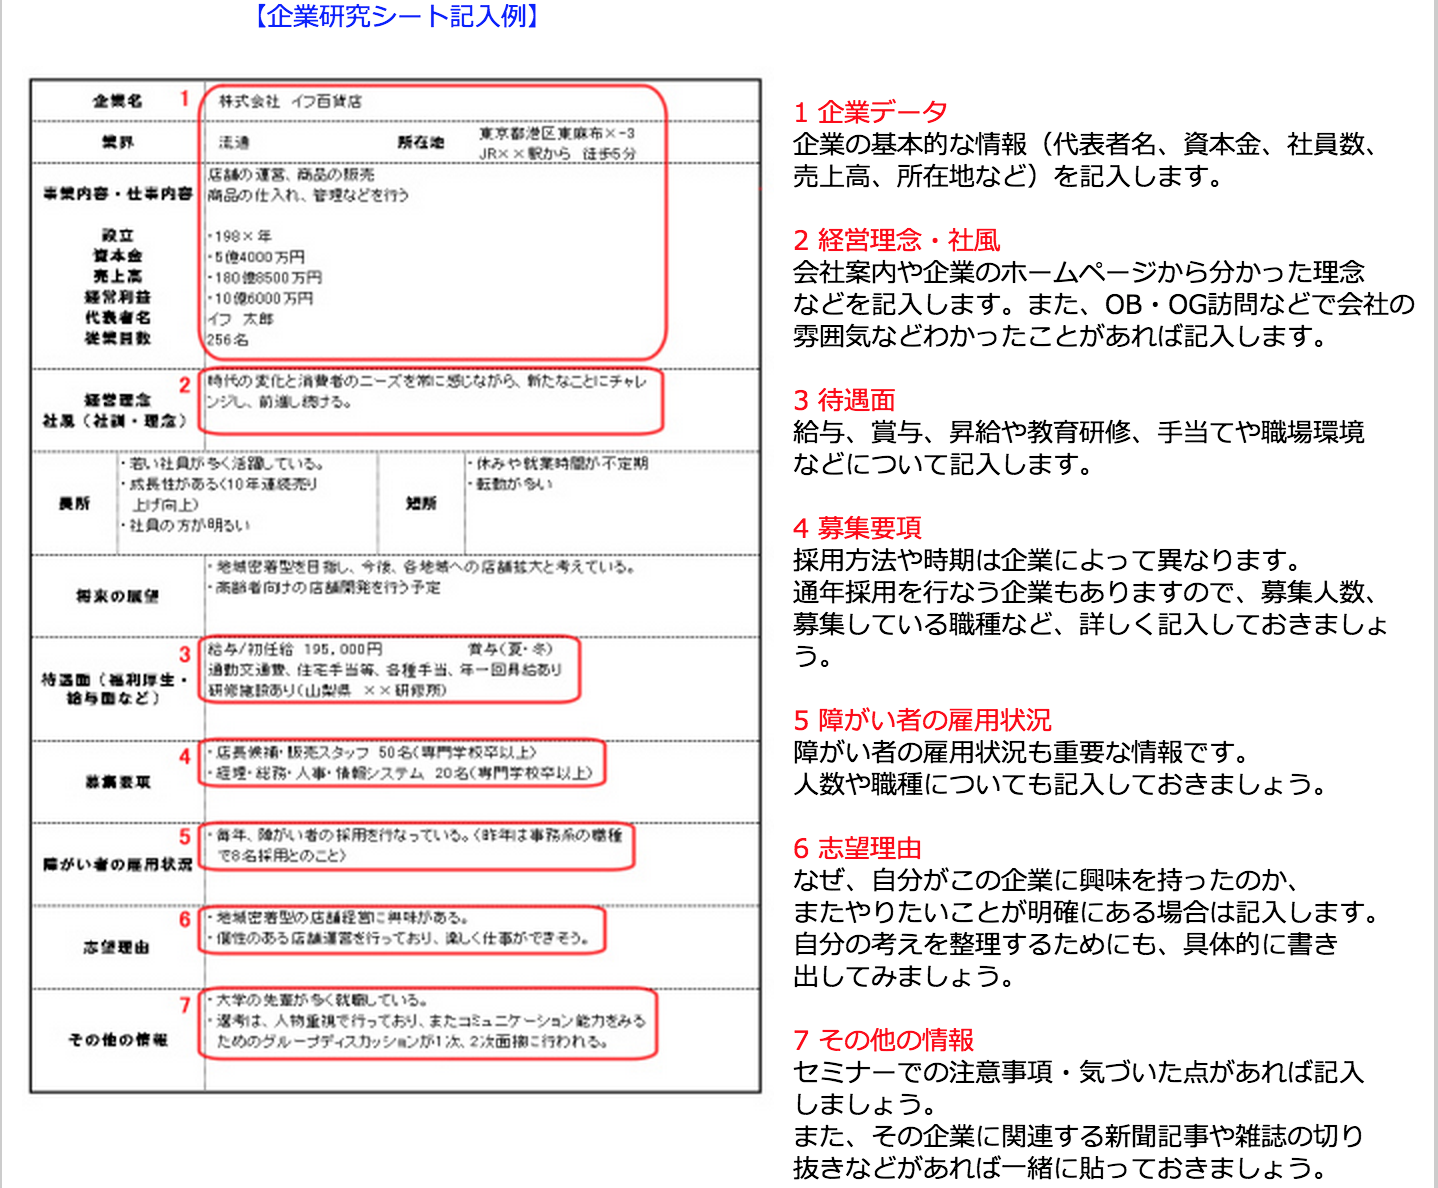Viewport: 1438px width, 1188px height.
Task: Click the red heading "5 障がい者の雇用状況"
Action: (x=922, y=720)
